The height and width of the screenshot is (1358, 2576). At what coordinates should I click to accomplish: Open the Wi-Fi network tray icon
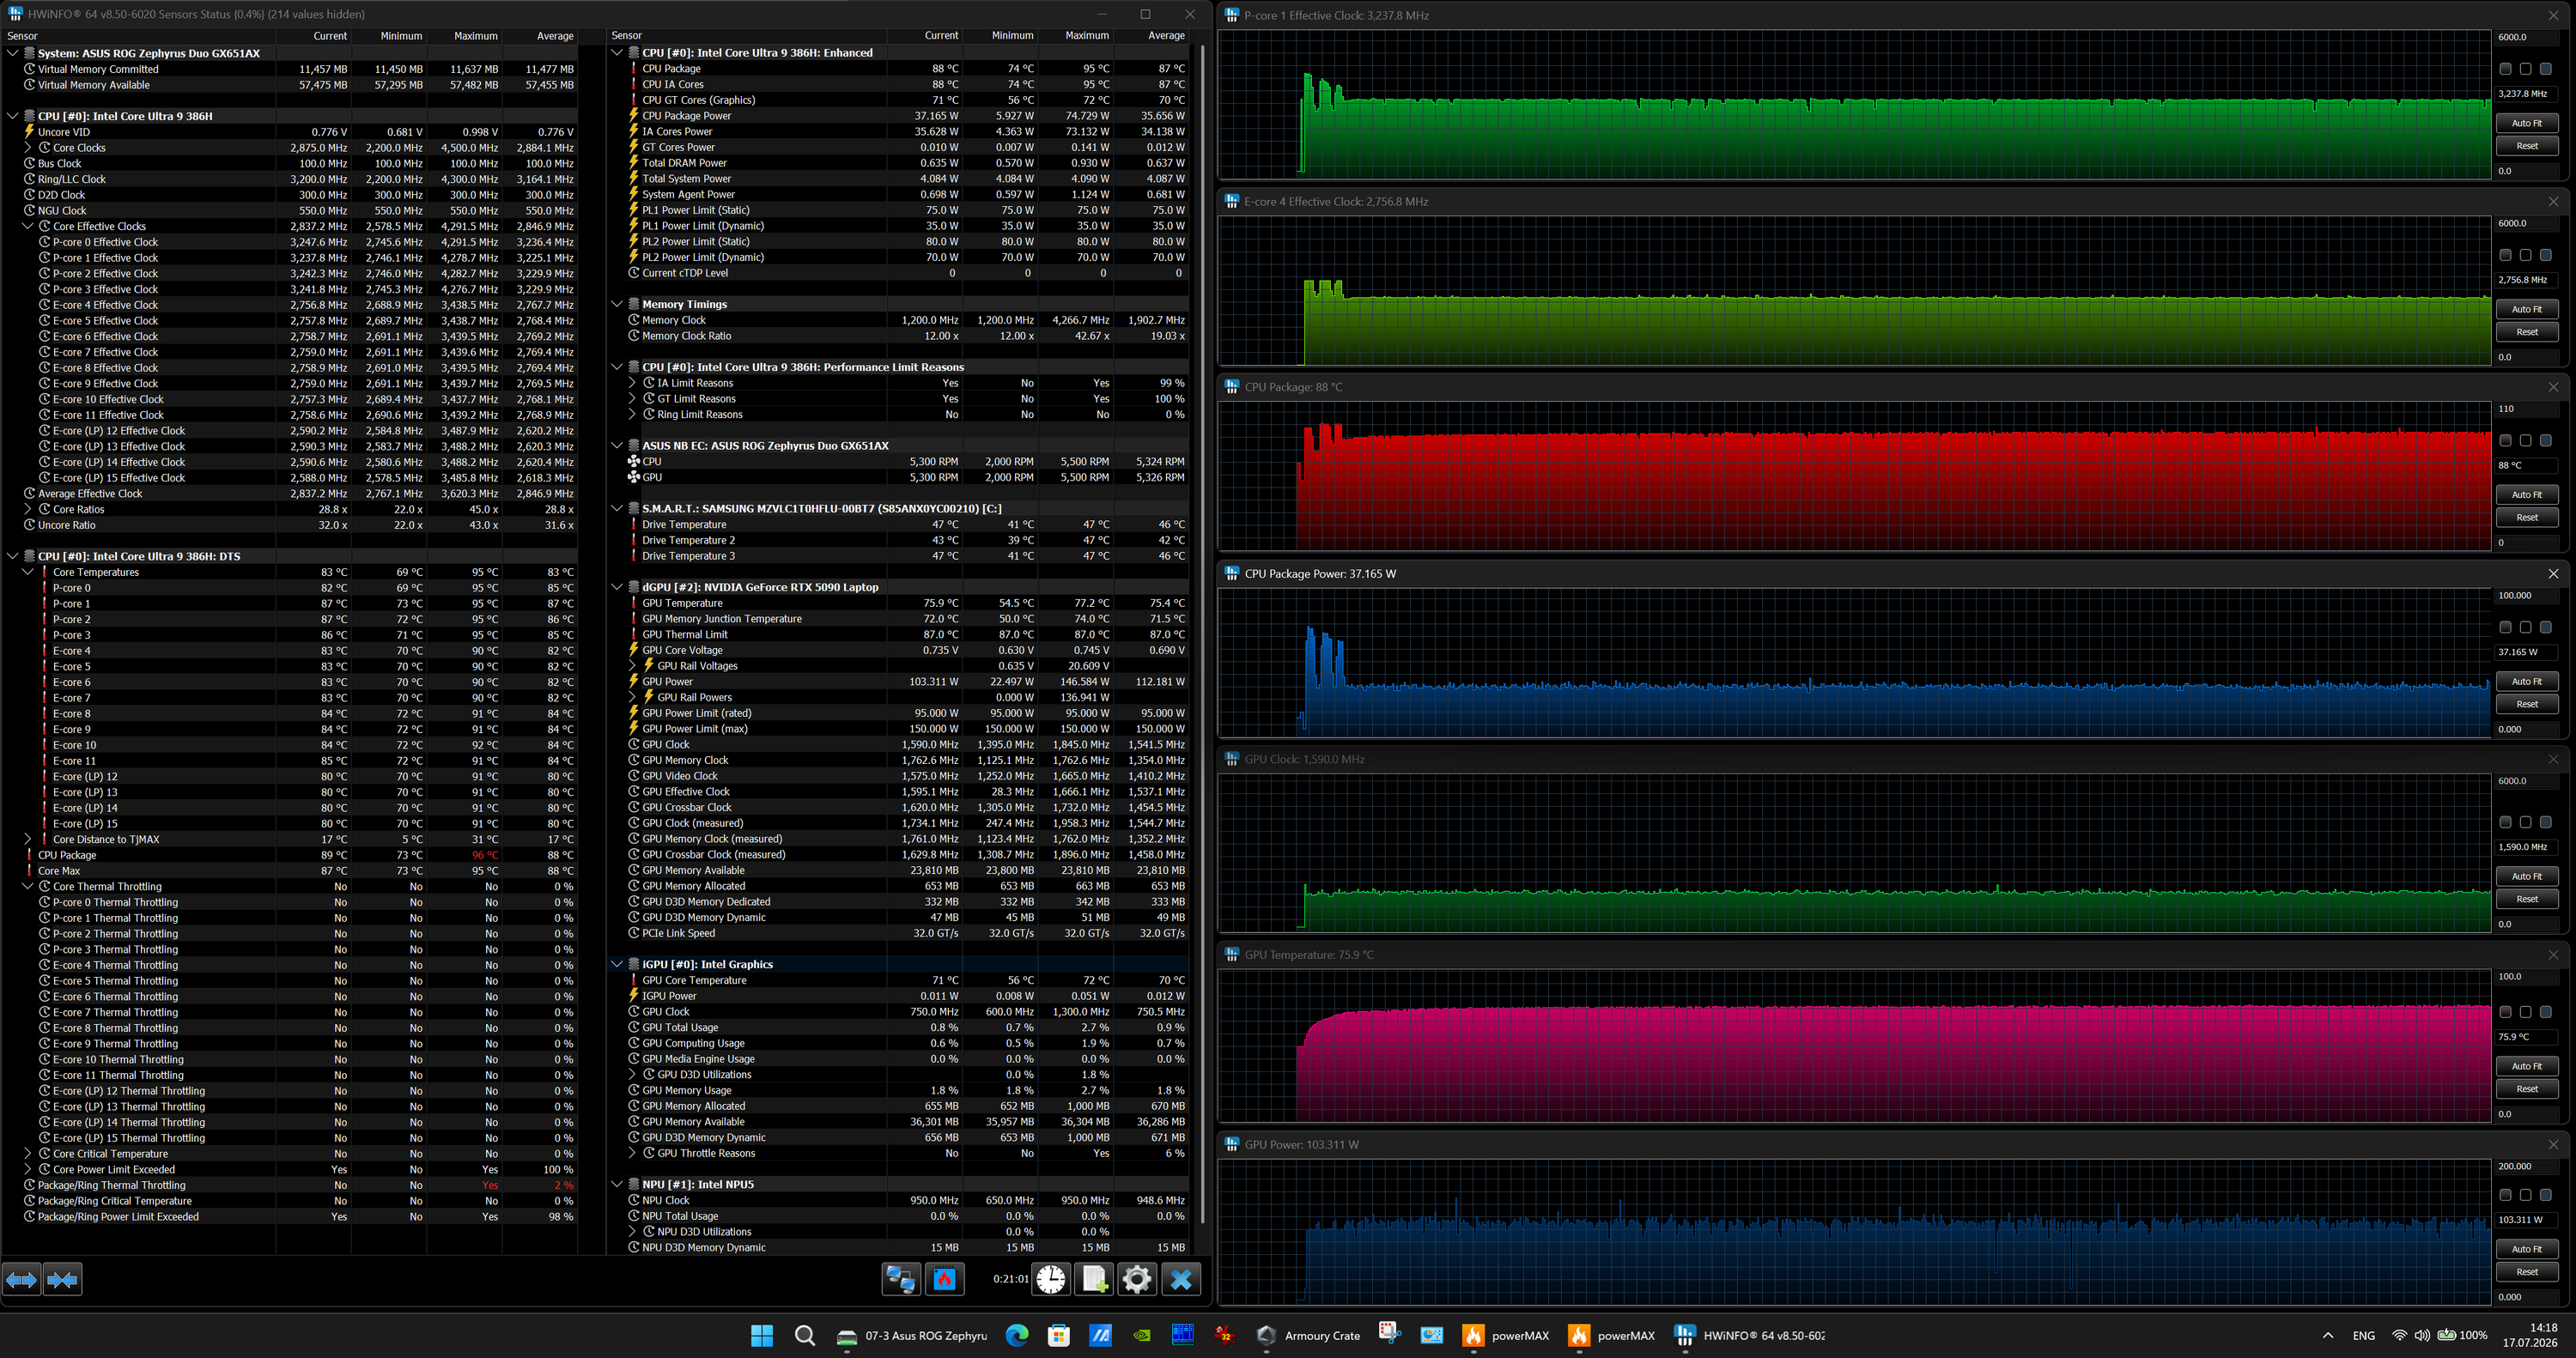pos(2399,1335)
